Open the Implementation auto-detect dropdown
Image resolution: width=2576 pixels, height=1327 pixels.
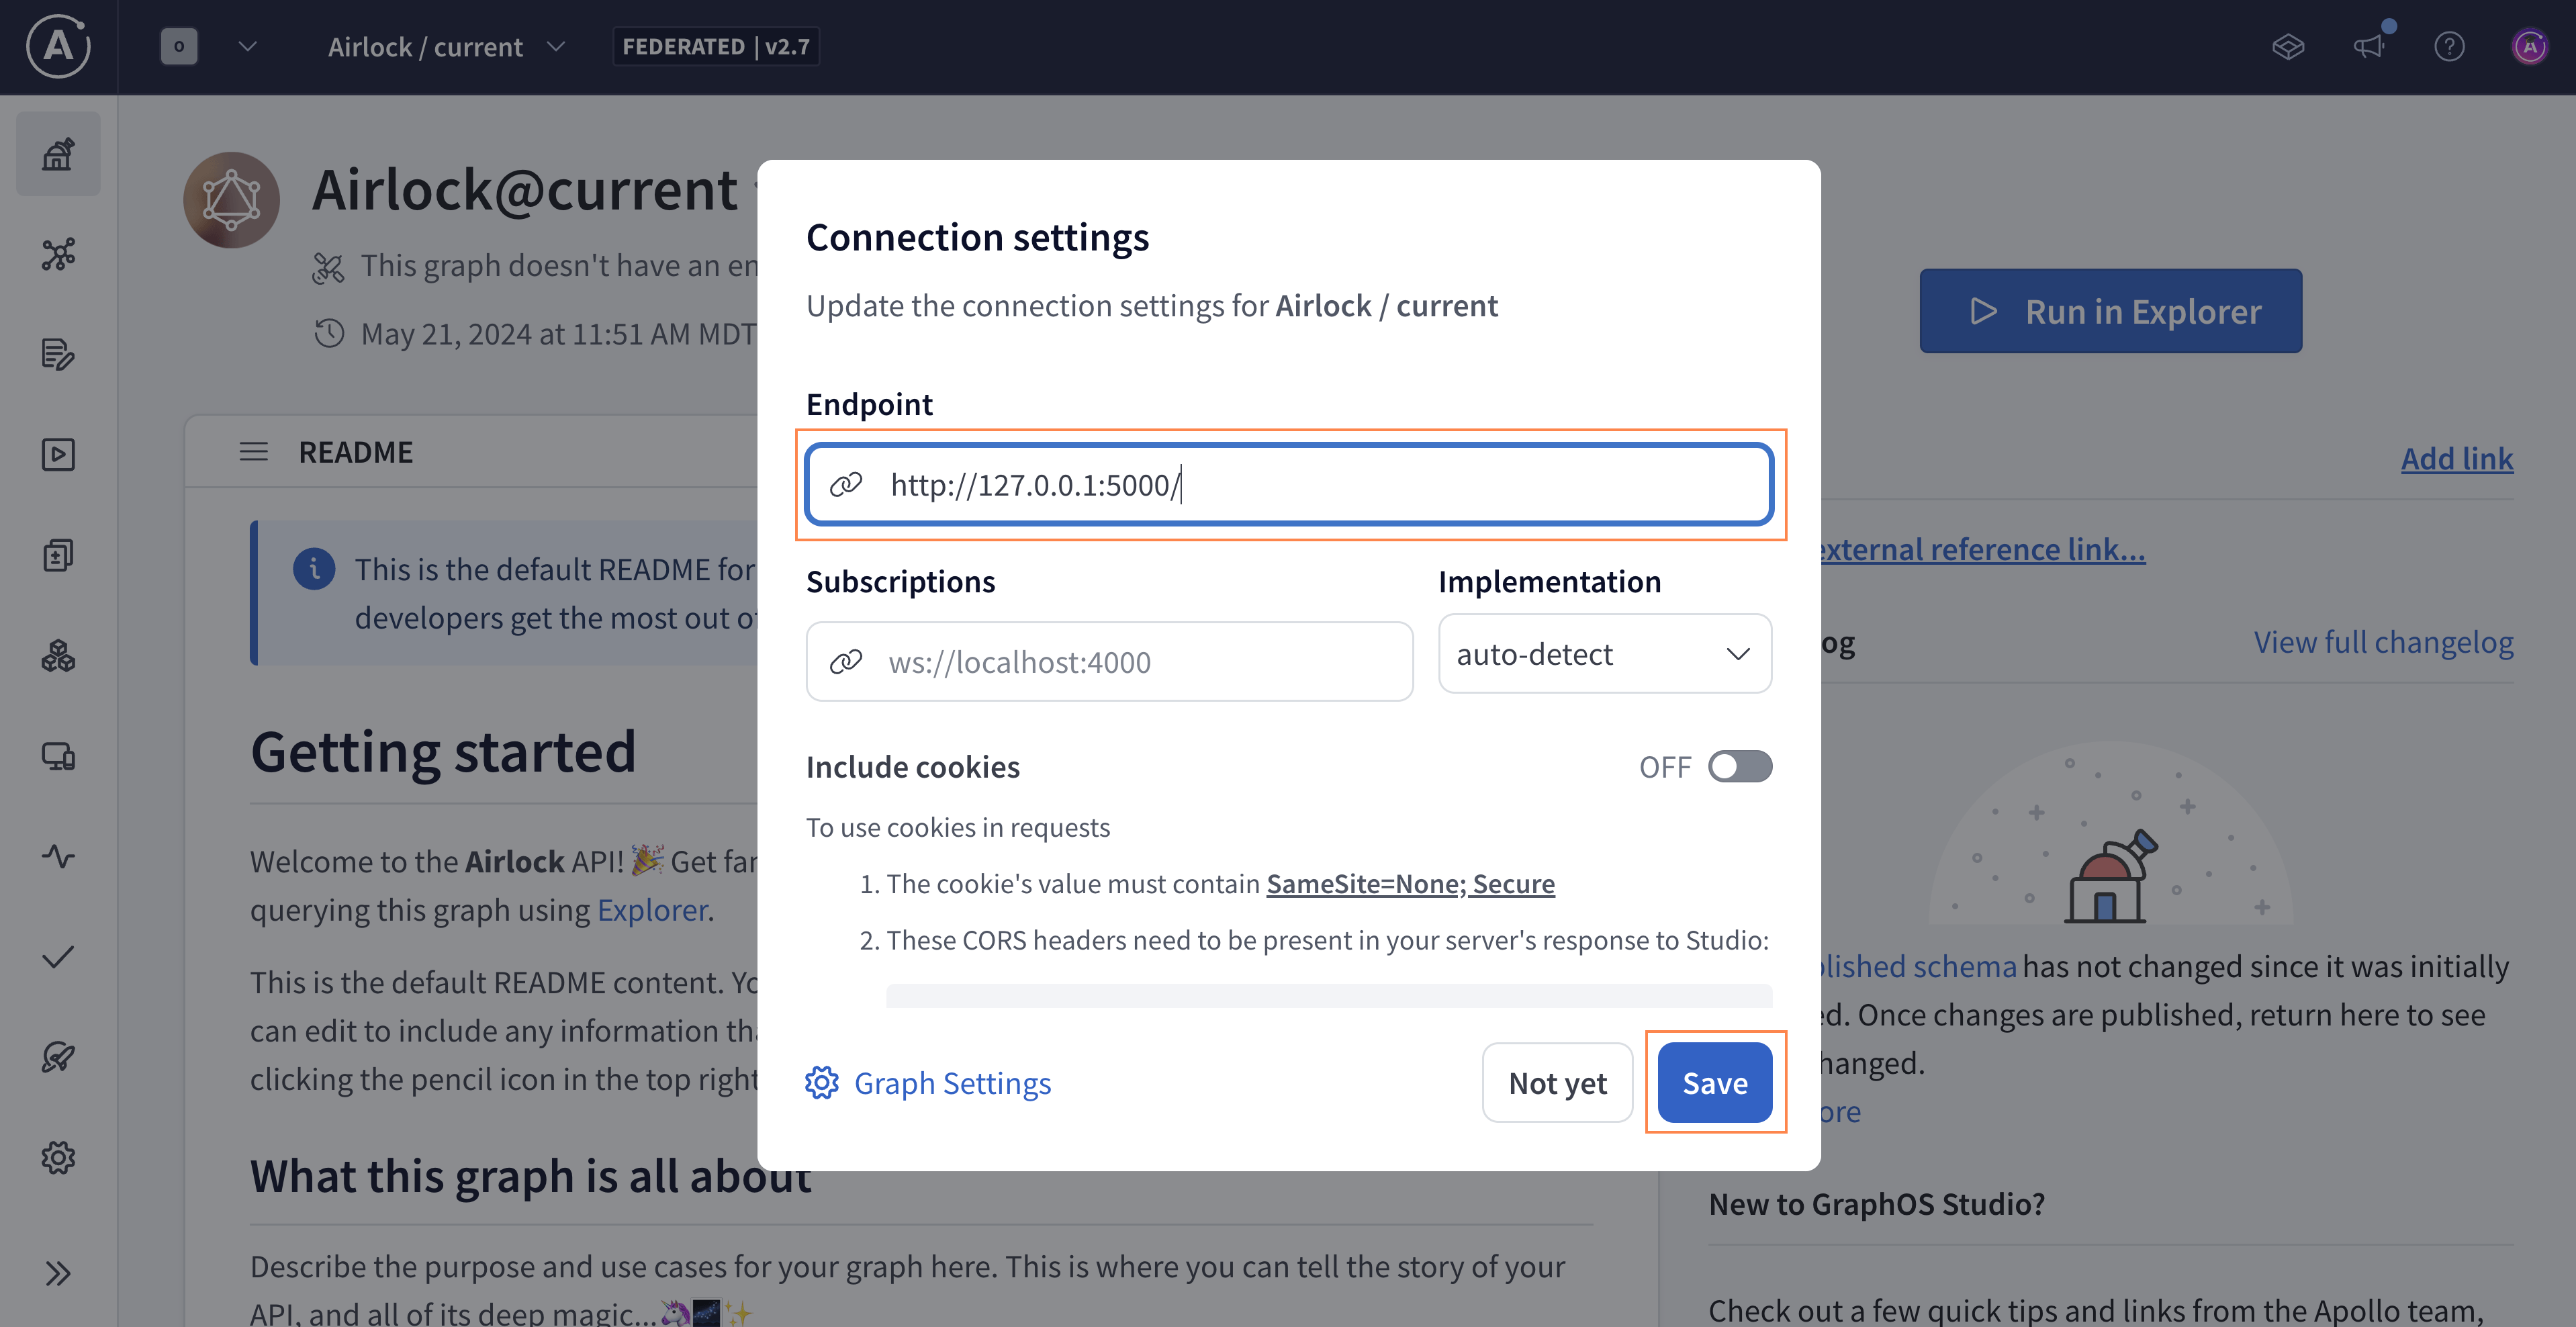click(1604, 654)
